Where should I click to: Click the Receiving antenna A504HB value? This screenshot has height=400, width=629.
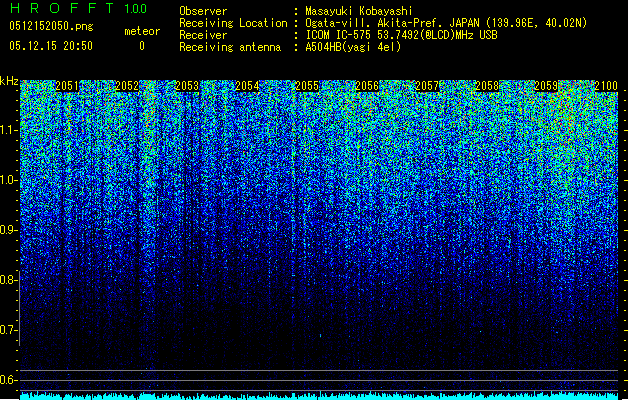pos(353,47)
